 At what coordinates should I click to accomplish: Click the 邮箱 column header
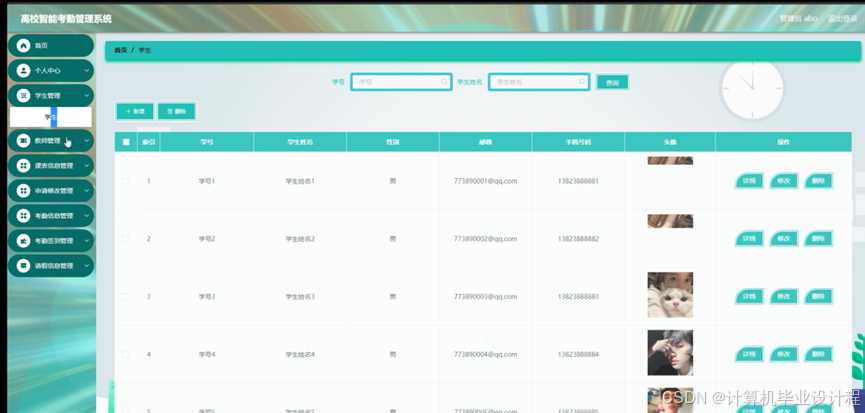coord(485,142)
